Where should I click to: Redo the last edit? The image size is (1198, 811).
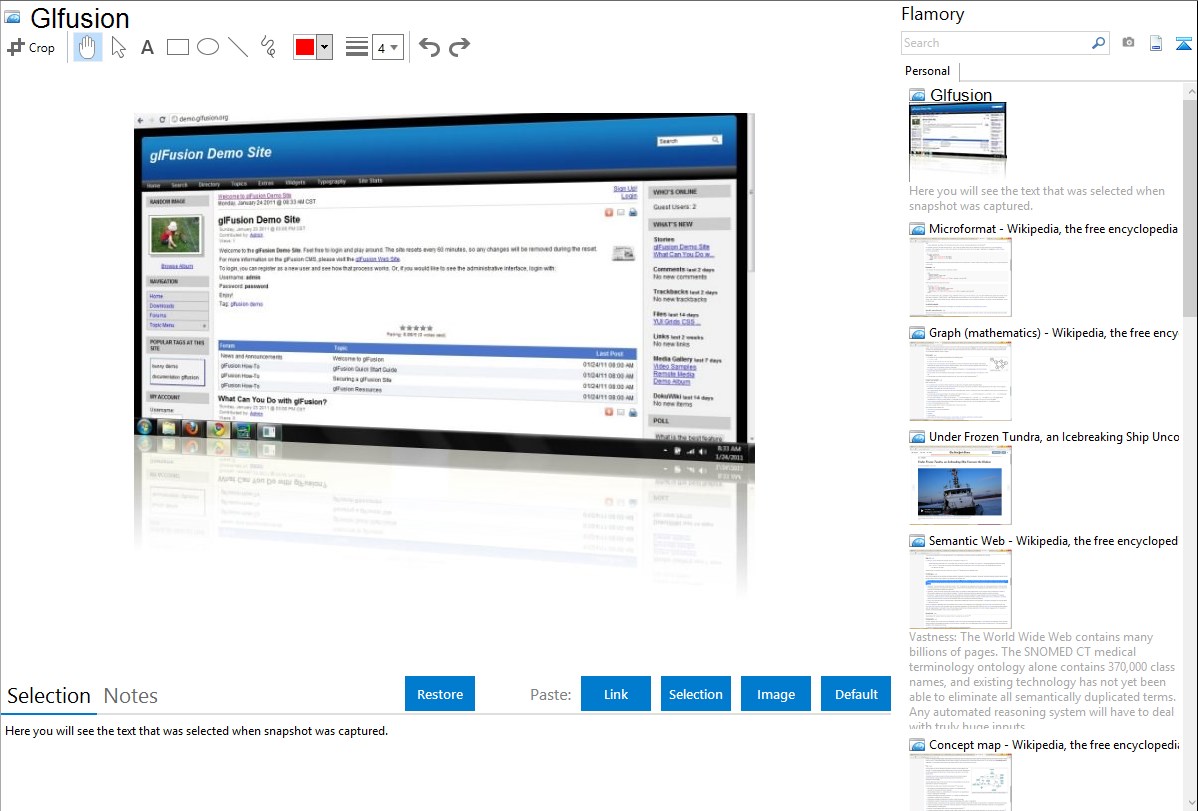click(x=459, y=47)
